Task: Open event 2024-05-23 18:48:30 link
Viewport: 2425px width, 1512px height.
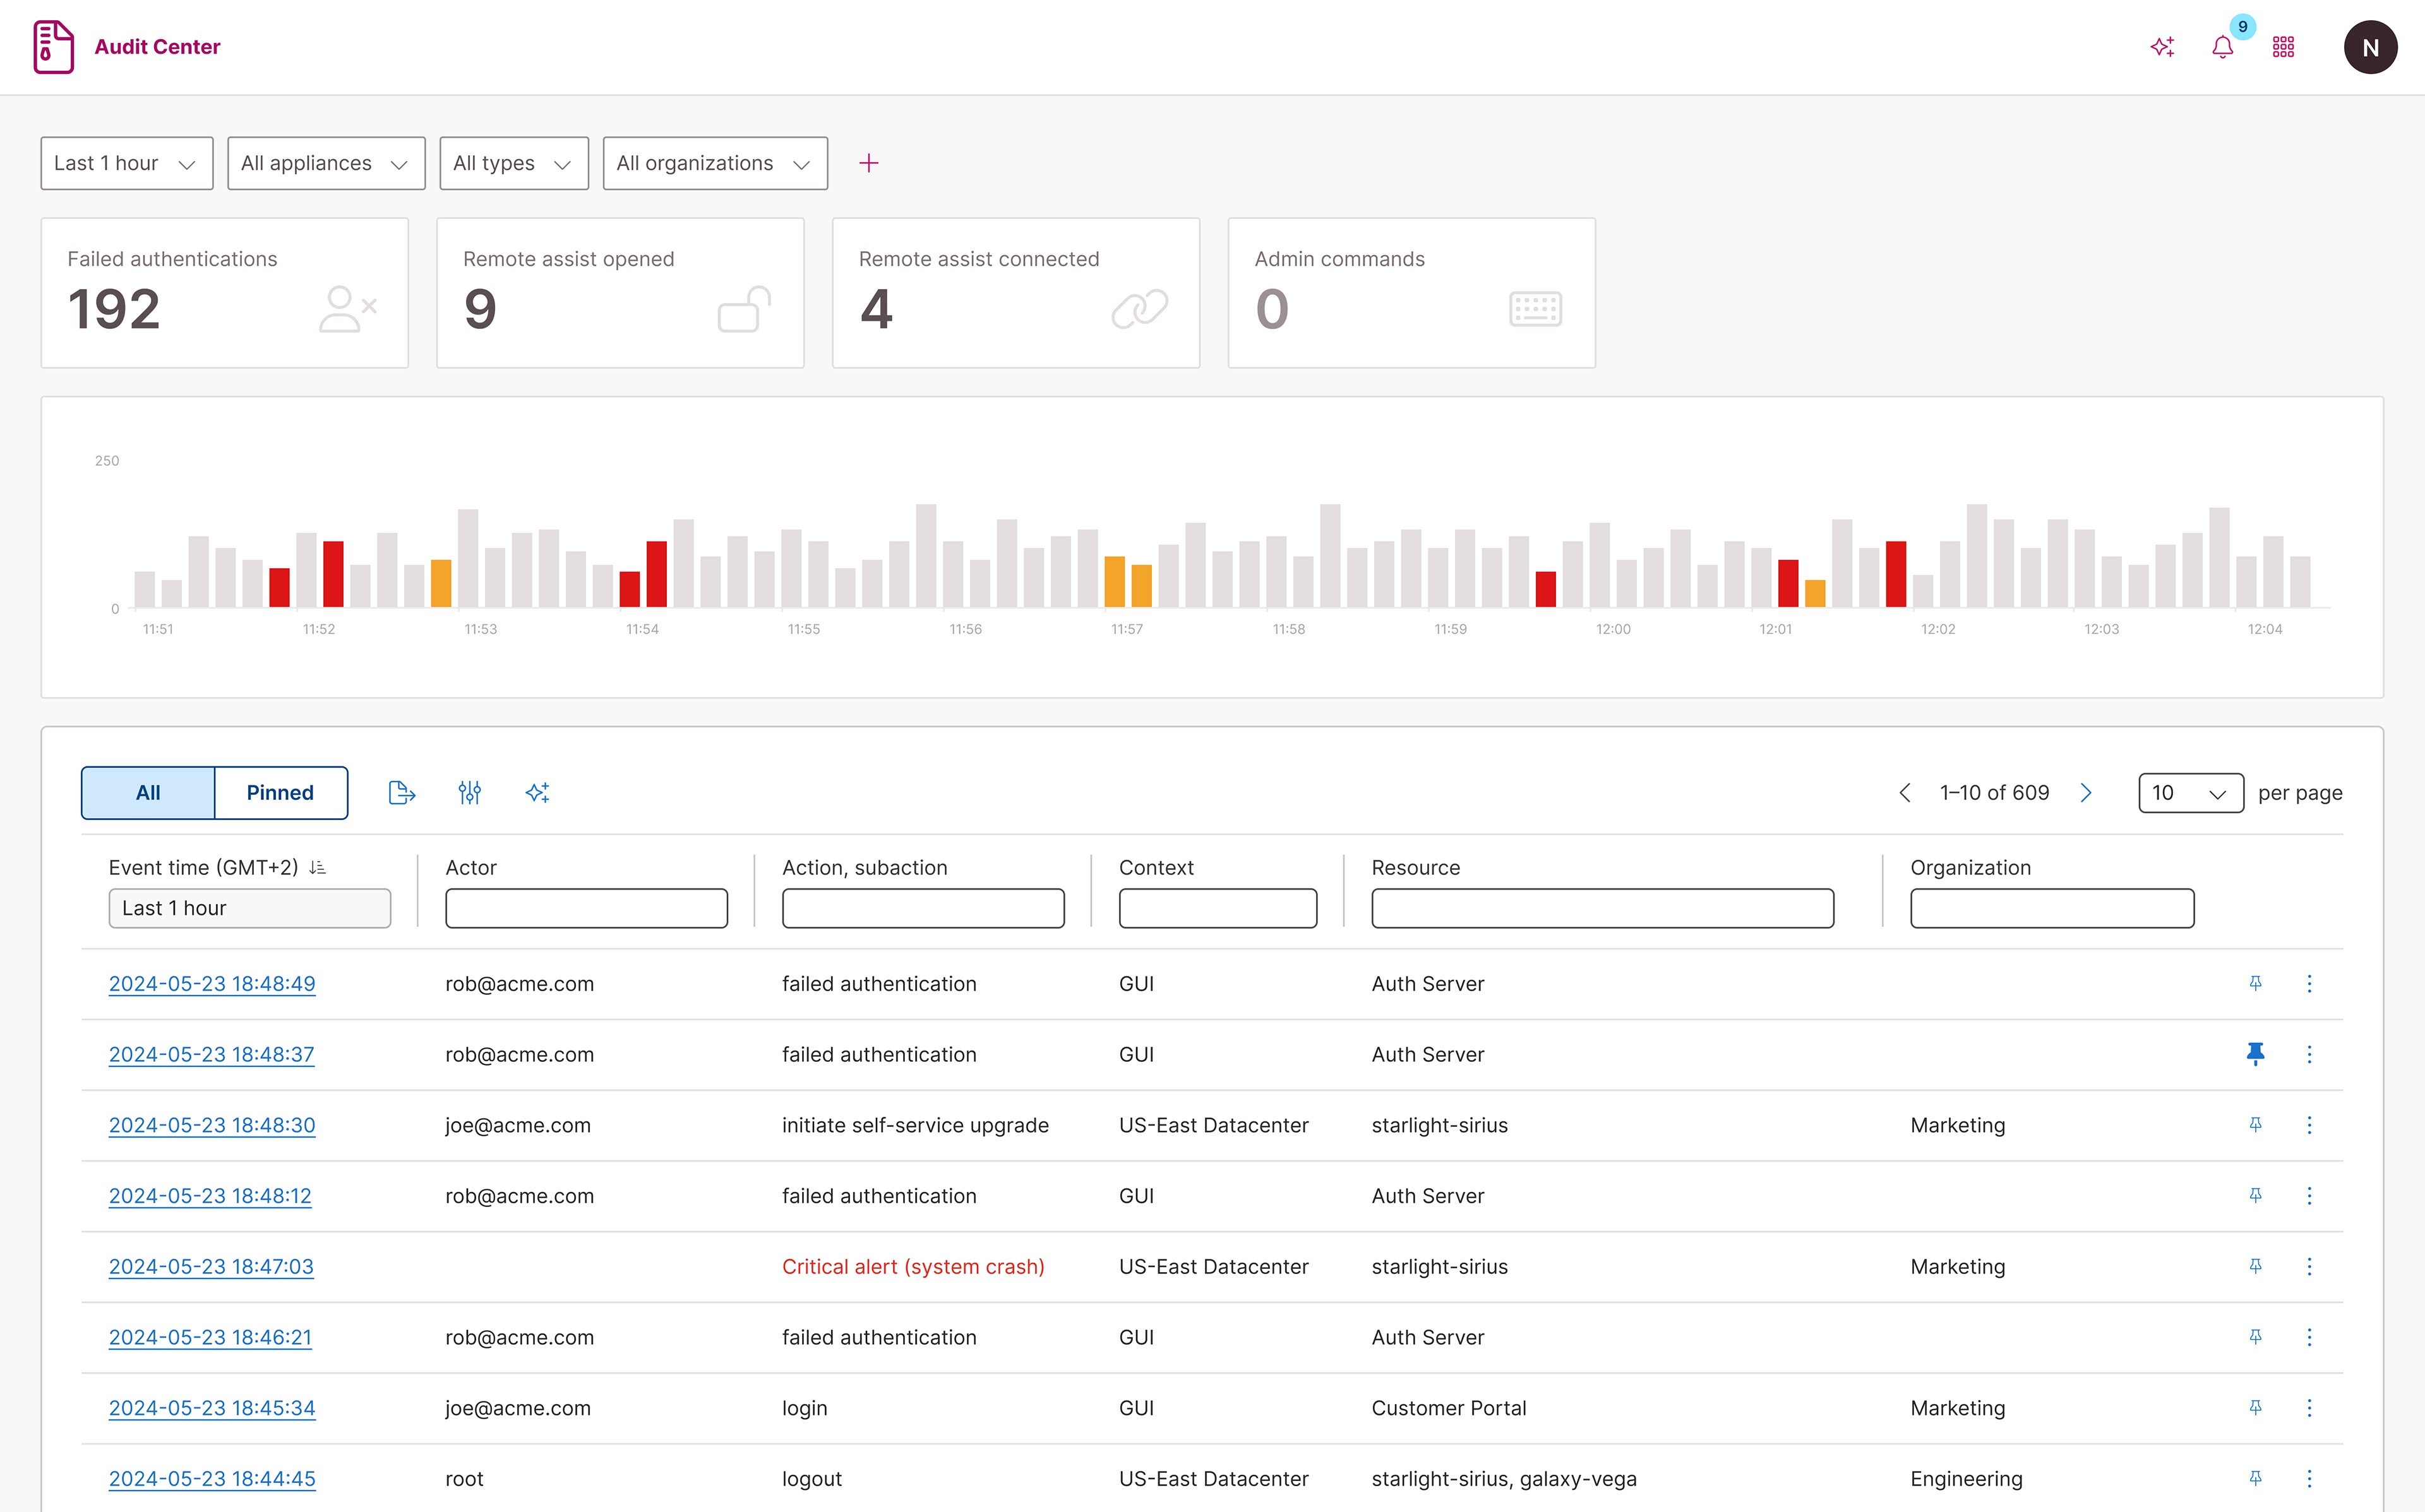Action: point(212,1125)
